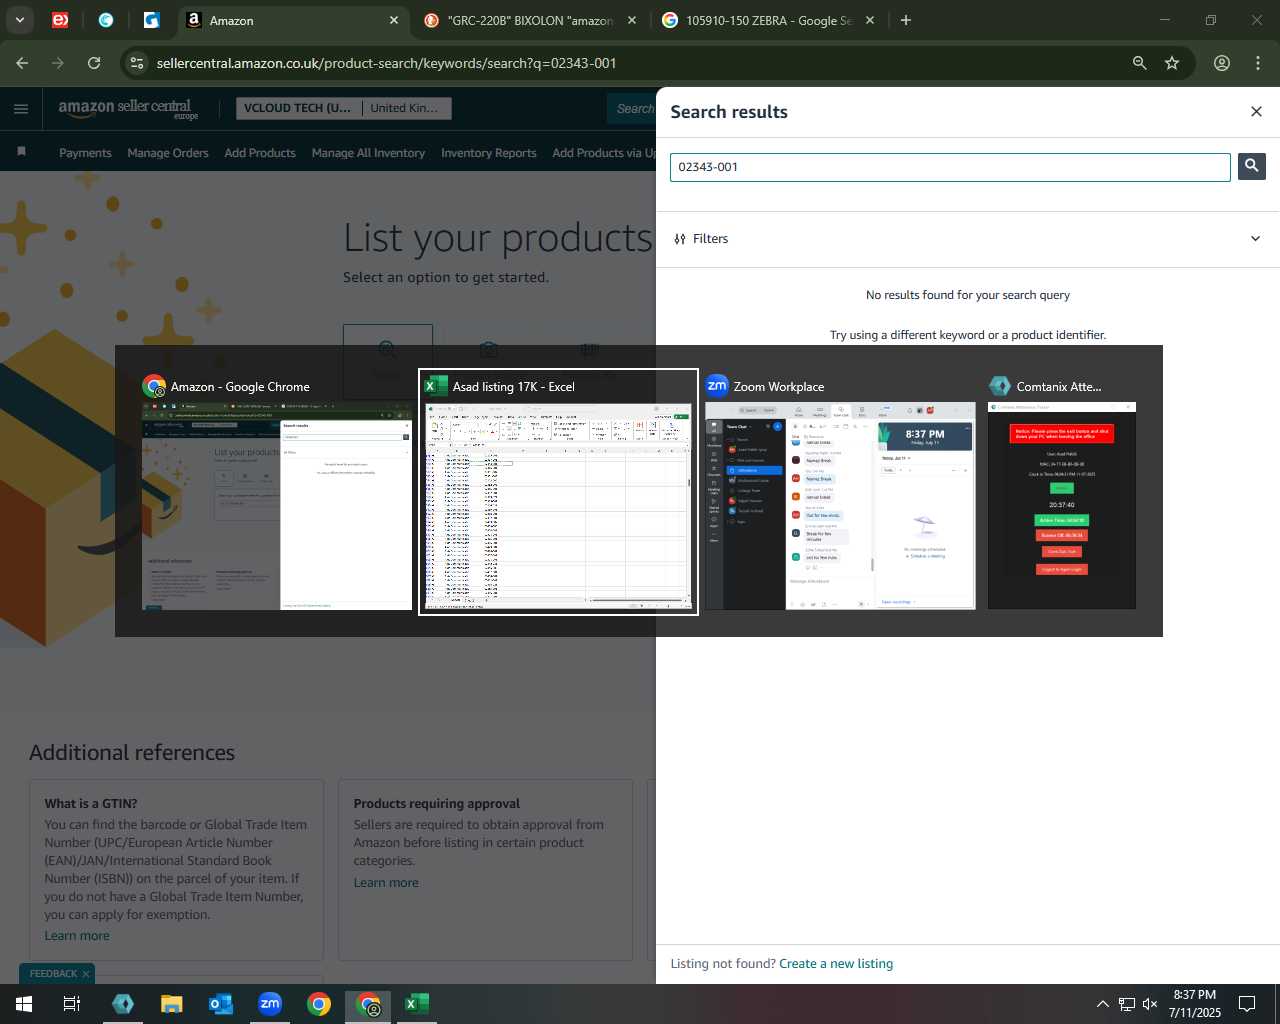Click the address bar URL
Viewport: 1280px width, 1024px height.
tap(386, 63)
